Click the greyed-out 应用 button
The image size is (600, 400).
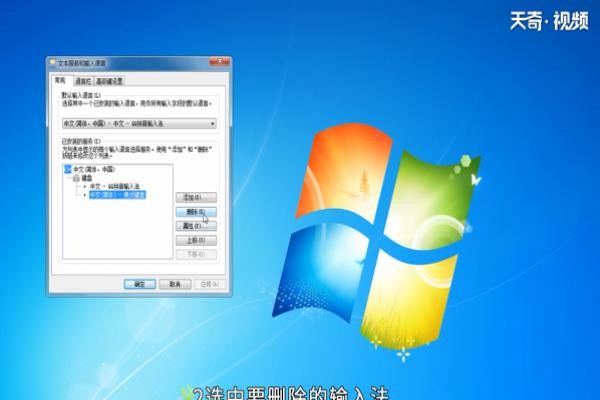210,284
